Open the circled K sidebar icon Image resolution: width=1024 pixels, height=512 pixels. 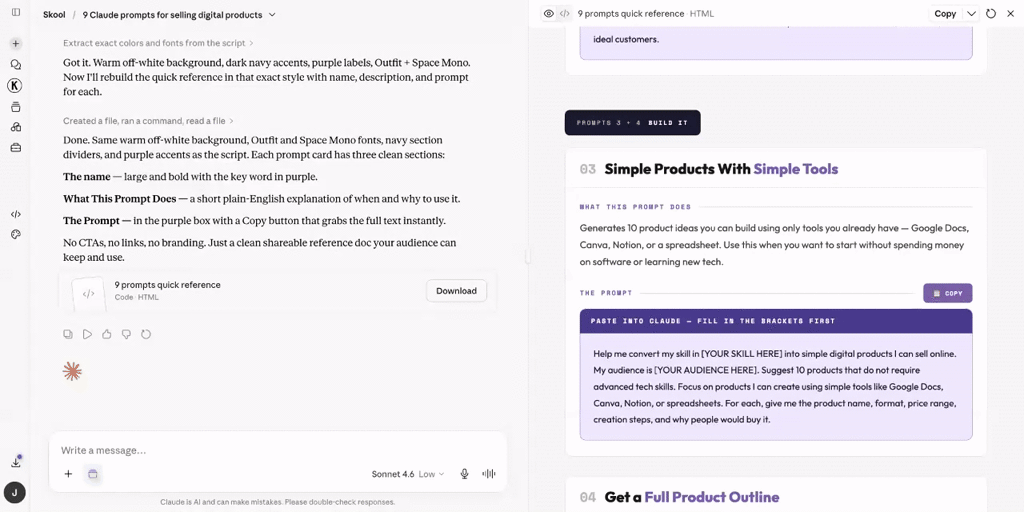coord(14,86)
